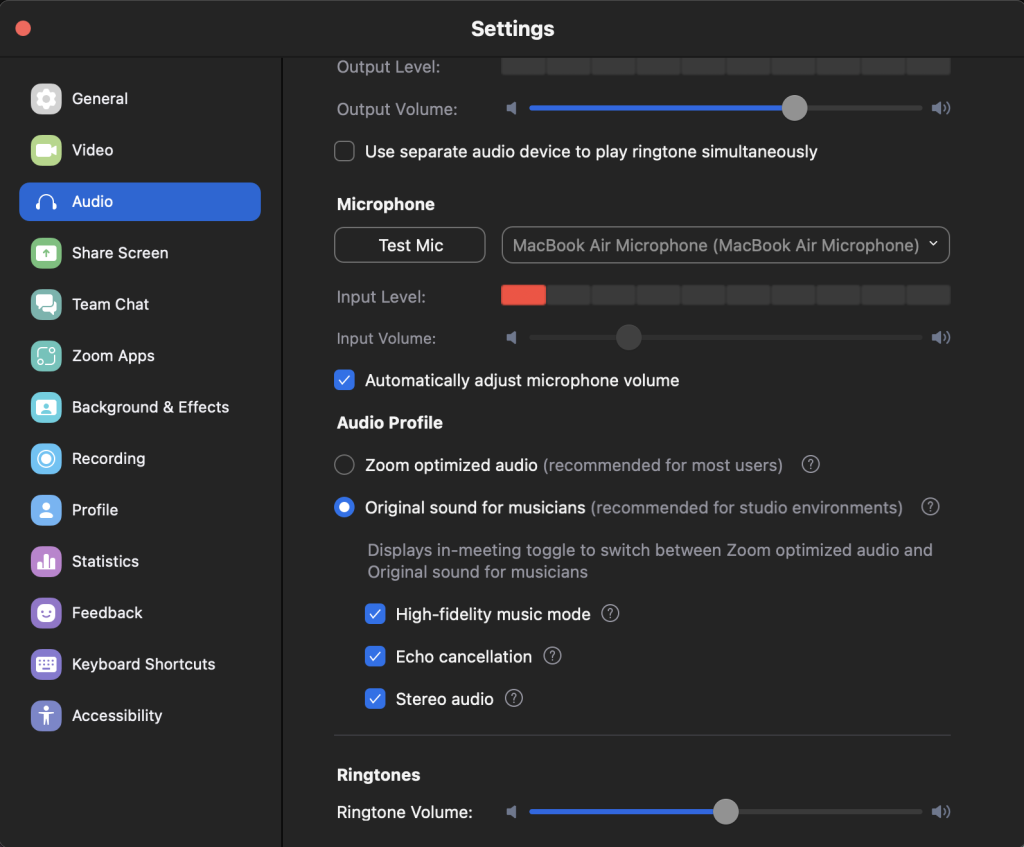Image resolution: width=1024 pixels, height=847 pixels.
Task: Open Keyboard Shortcuts section
Action: (x=143, y=664)
